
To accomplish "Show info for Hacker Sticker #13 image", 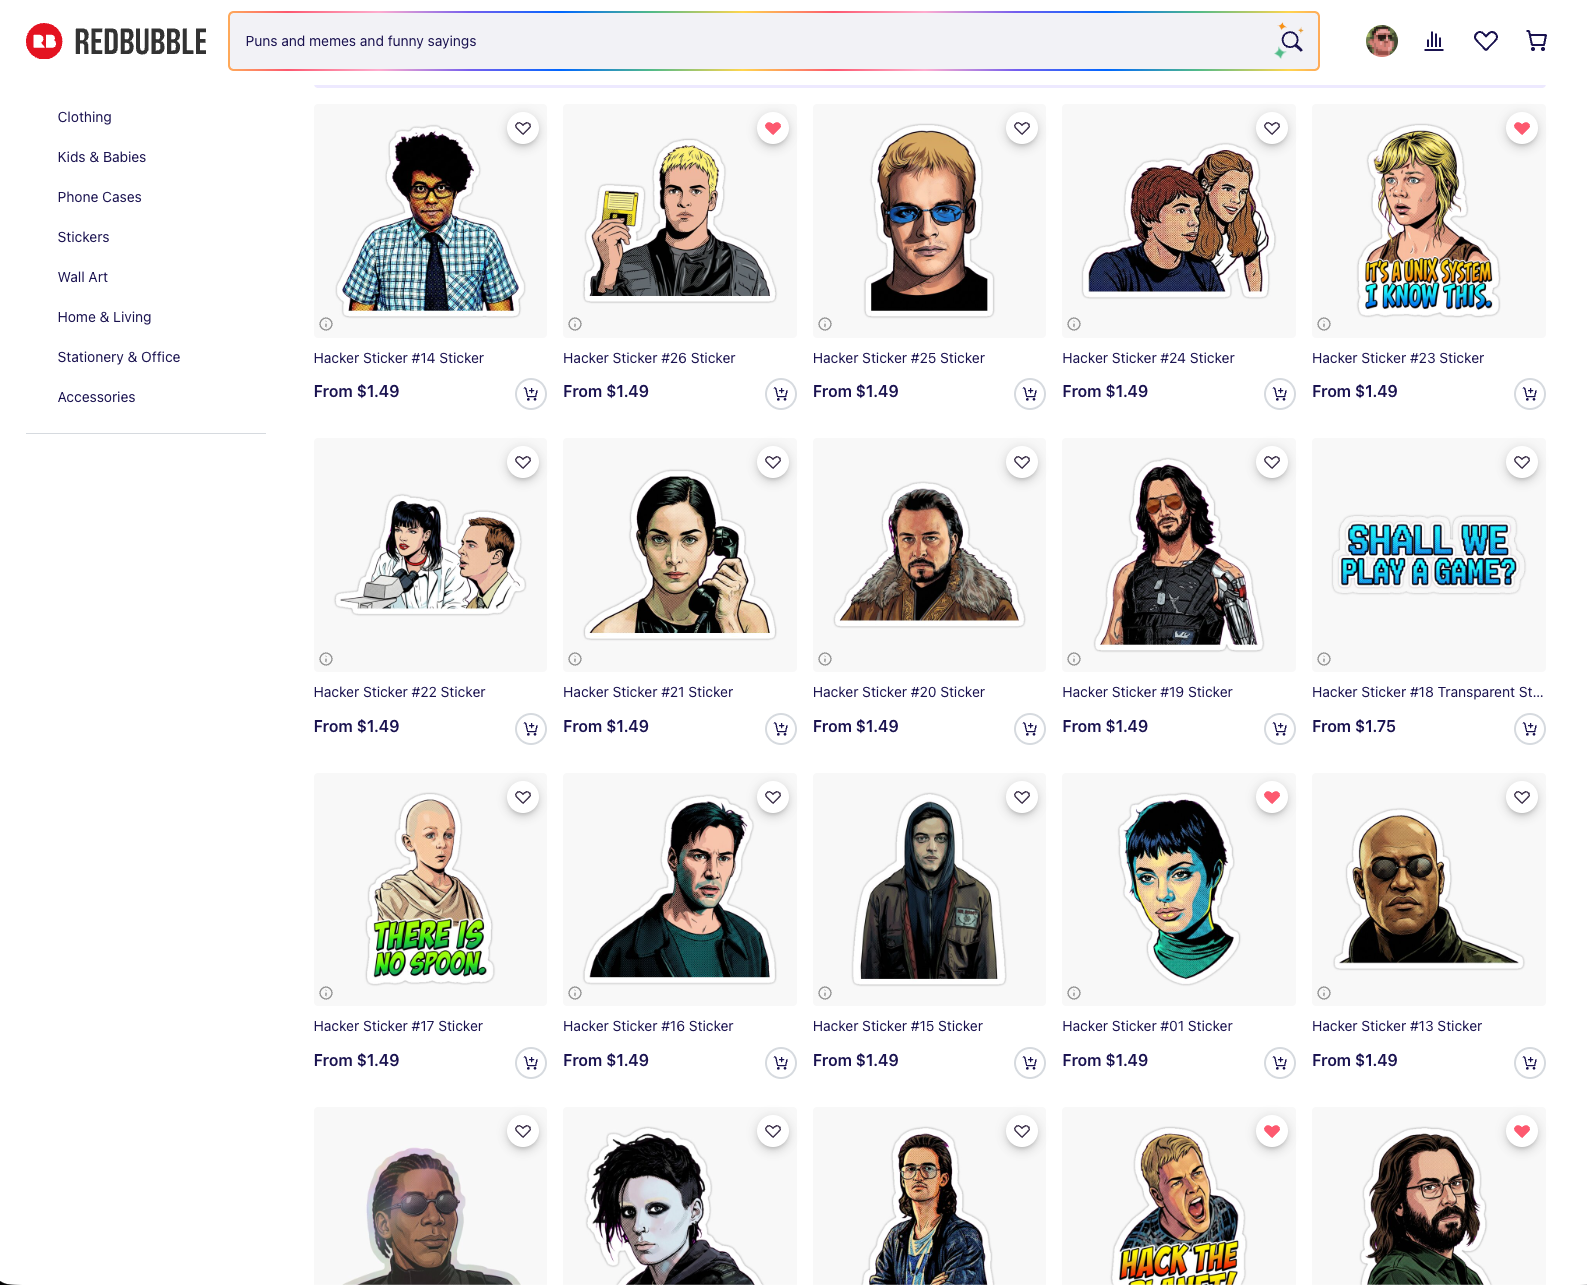I will point(1324,993).
